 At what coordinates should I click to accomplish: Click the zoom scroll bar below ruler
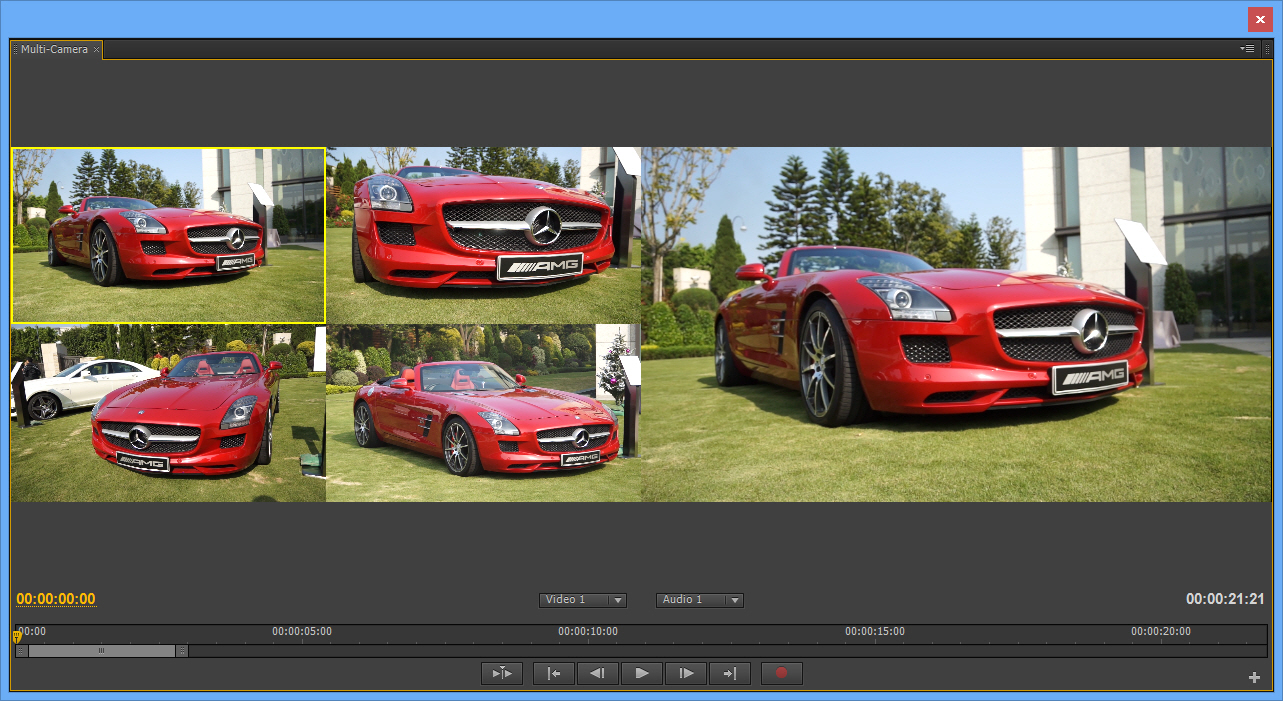(102, 651)
